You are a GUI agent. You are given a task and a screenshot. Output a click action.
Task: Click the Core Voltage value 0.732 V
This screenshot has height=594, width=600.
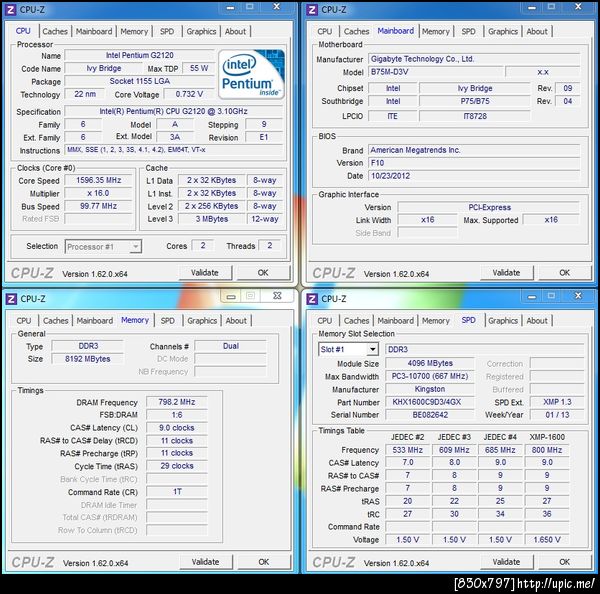pos(189,94)
